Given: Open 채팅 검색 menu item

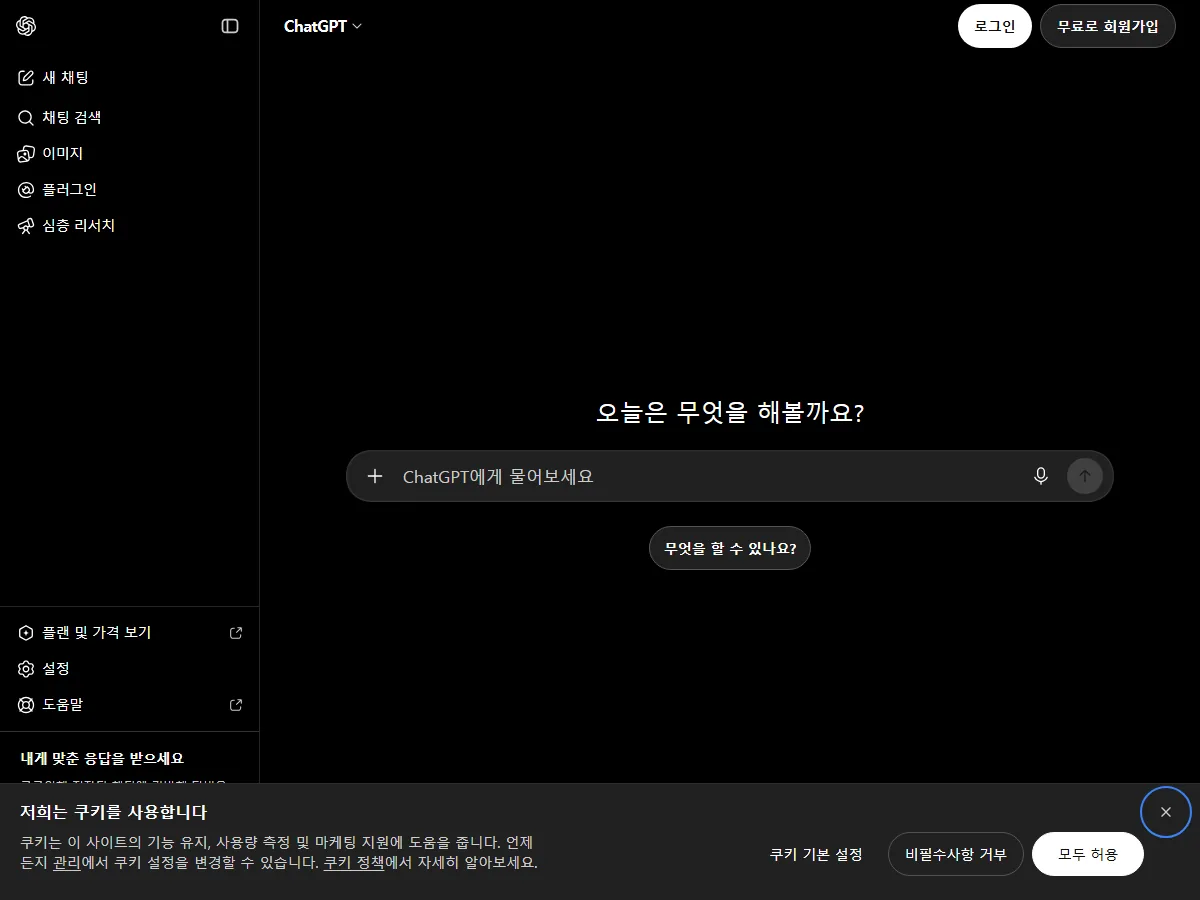Looking at the screenshot, I should [x=129, y=117].
